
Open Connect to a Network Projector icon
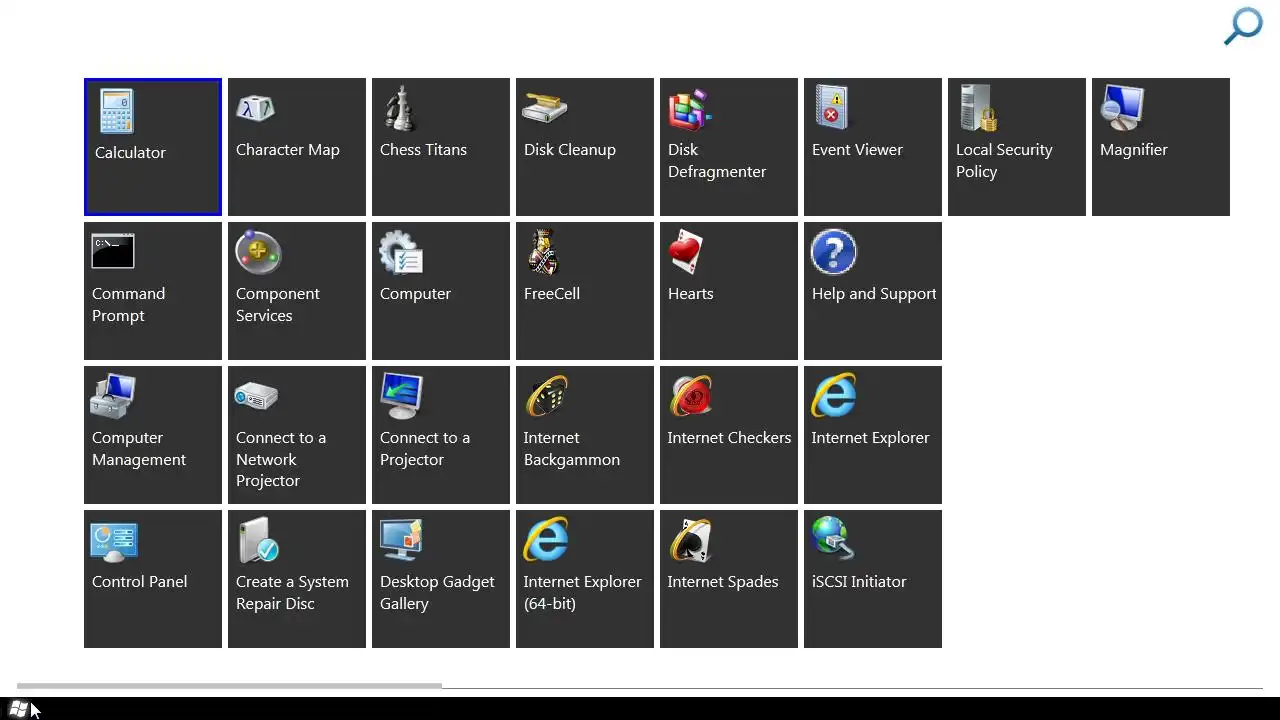tap(256, 397)
